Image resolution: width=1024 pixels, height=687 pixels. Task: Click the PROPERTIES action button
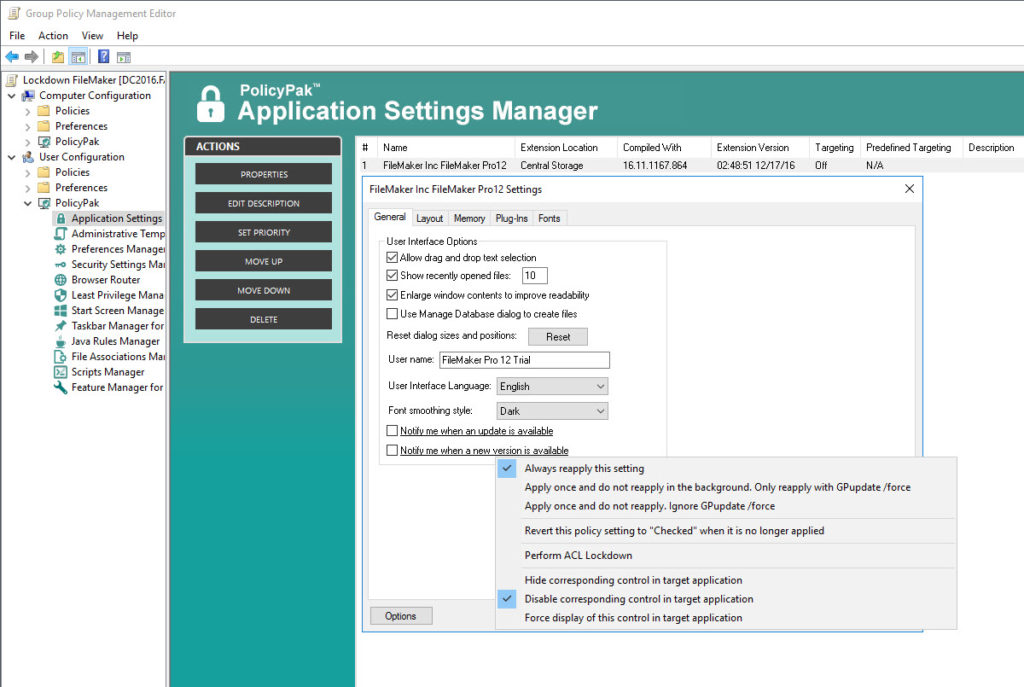(263, 174)
